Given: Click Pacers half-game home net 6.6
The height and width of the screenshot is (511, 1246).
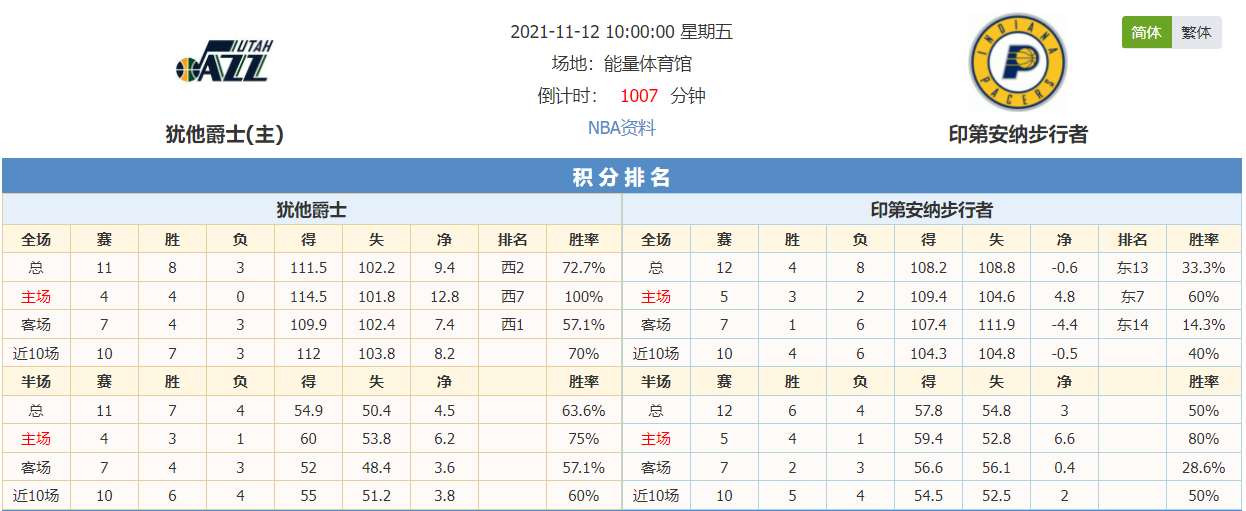Looking at the screenshot, I should (1065, 439).
